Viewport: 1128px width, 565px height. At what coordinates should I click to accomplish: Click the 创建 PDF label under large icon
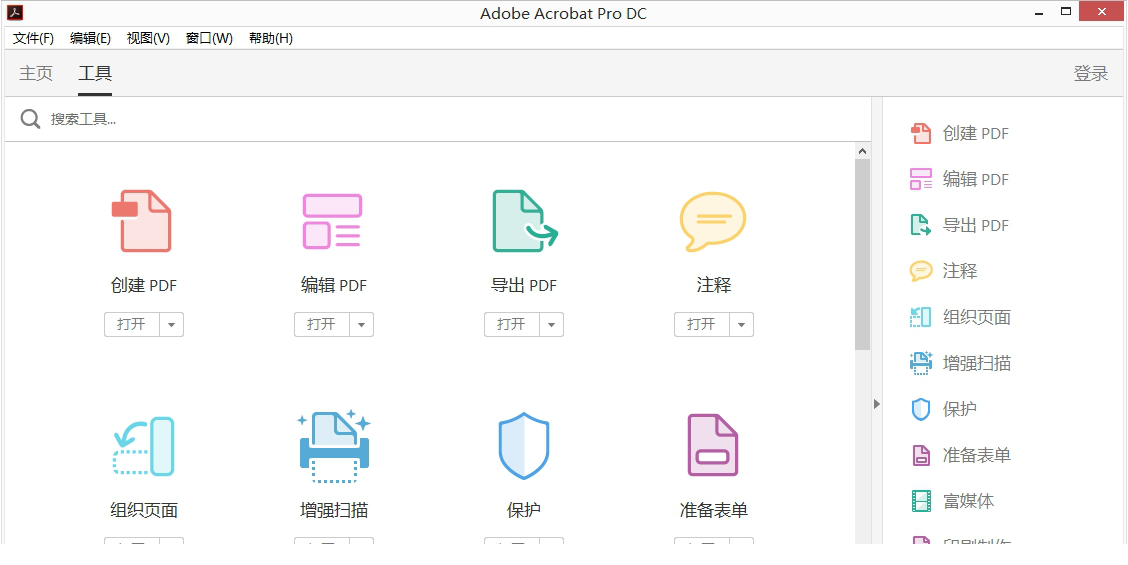tap(144, 286)
